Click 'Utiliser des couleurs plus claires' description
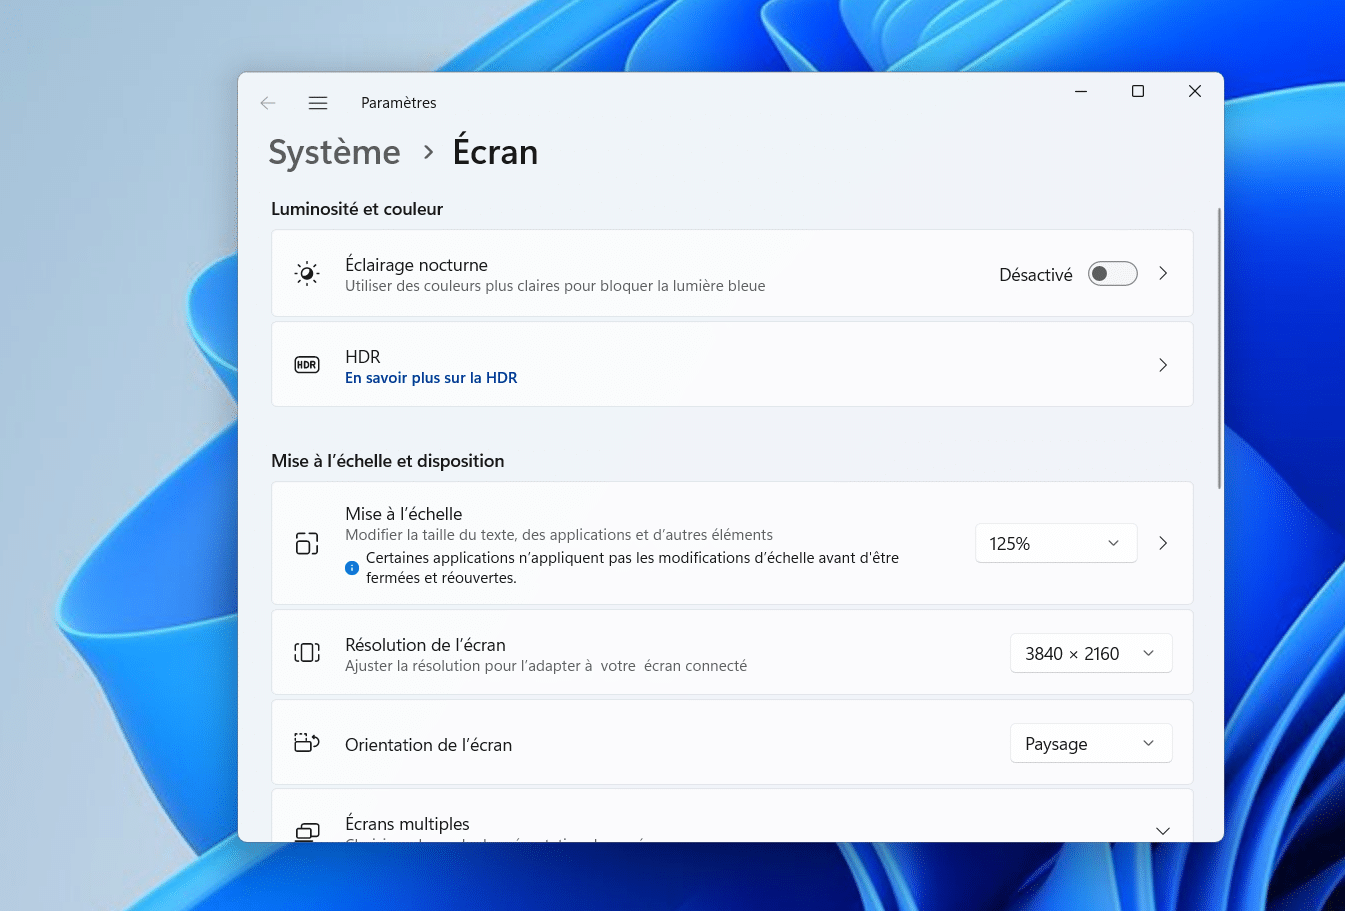 (555, 286)
